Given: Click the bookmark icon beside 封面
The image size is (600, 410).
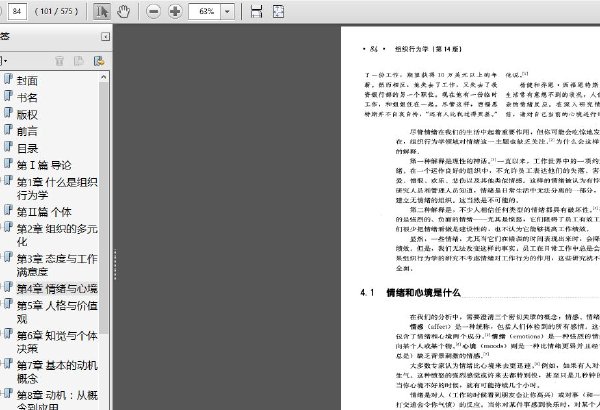Looking at the screenshot, I should (x=8, y=79).
